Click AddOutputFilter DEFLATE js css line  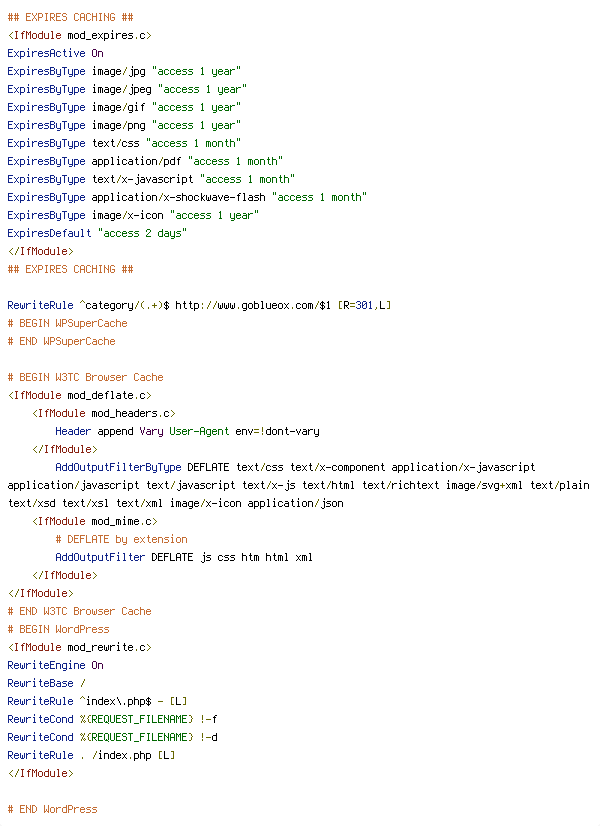(184, 557)
